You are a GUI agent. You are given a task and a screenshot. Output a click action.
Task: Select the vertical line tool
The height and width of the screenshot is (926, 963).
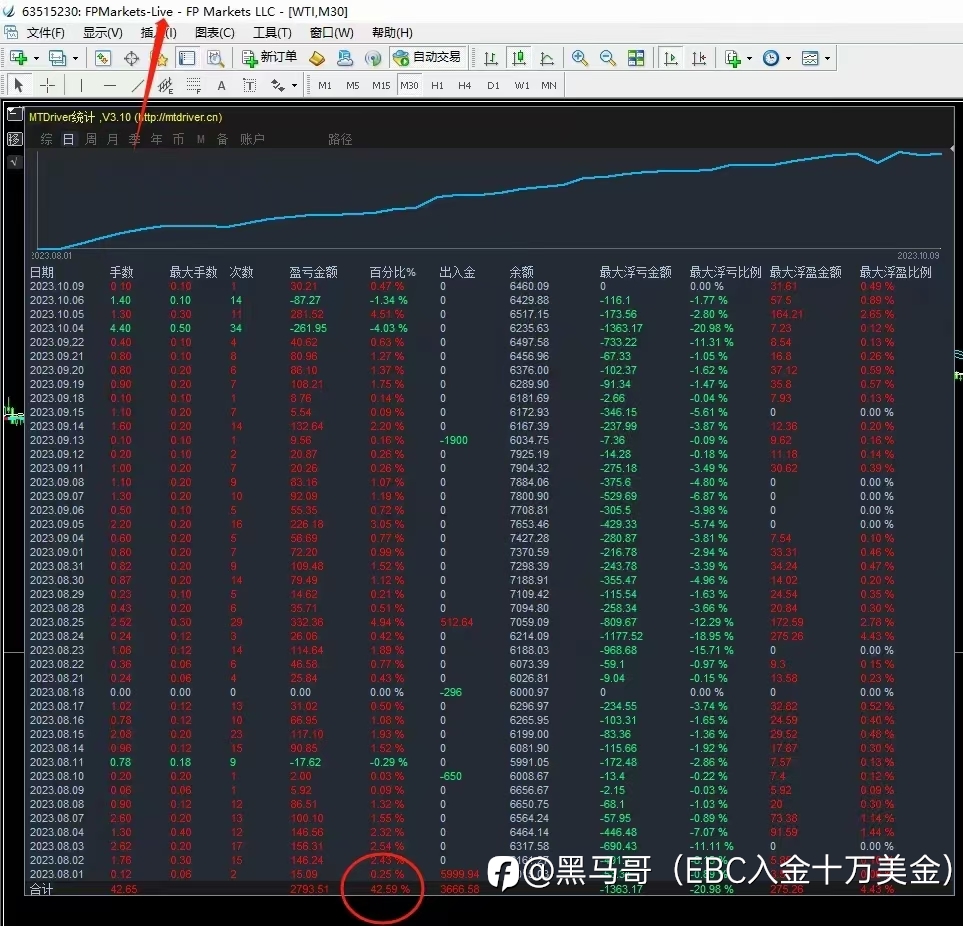tap(81, 85)
